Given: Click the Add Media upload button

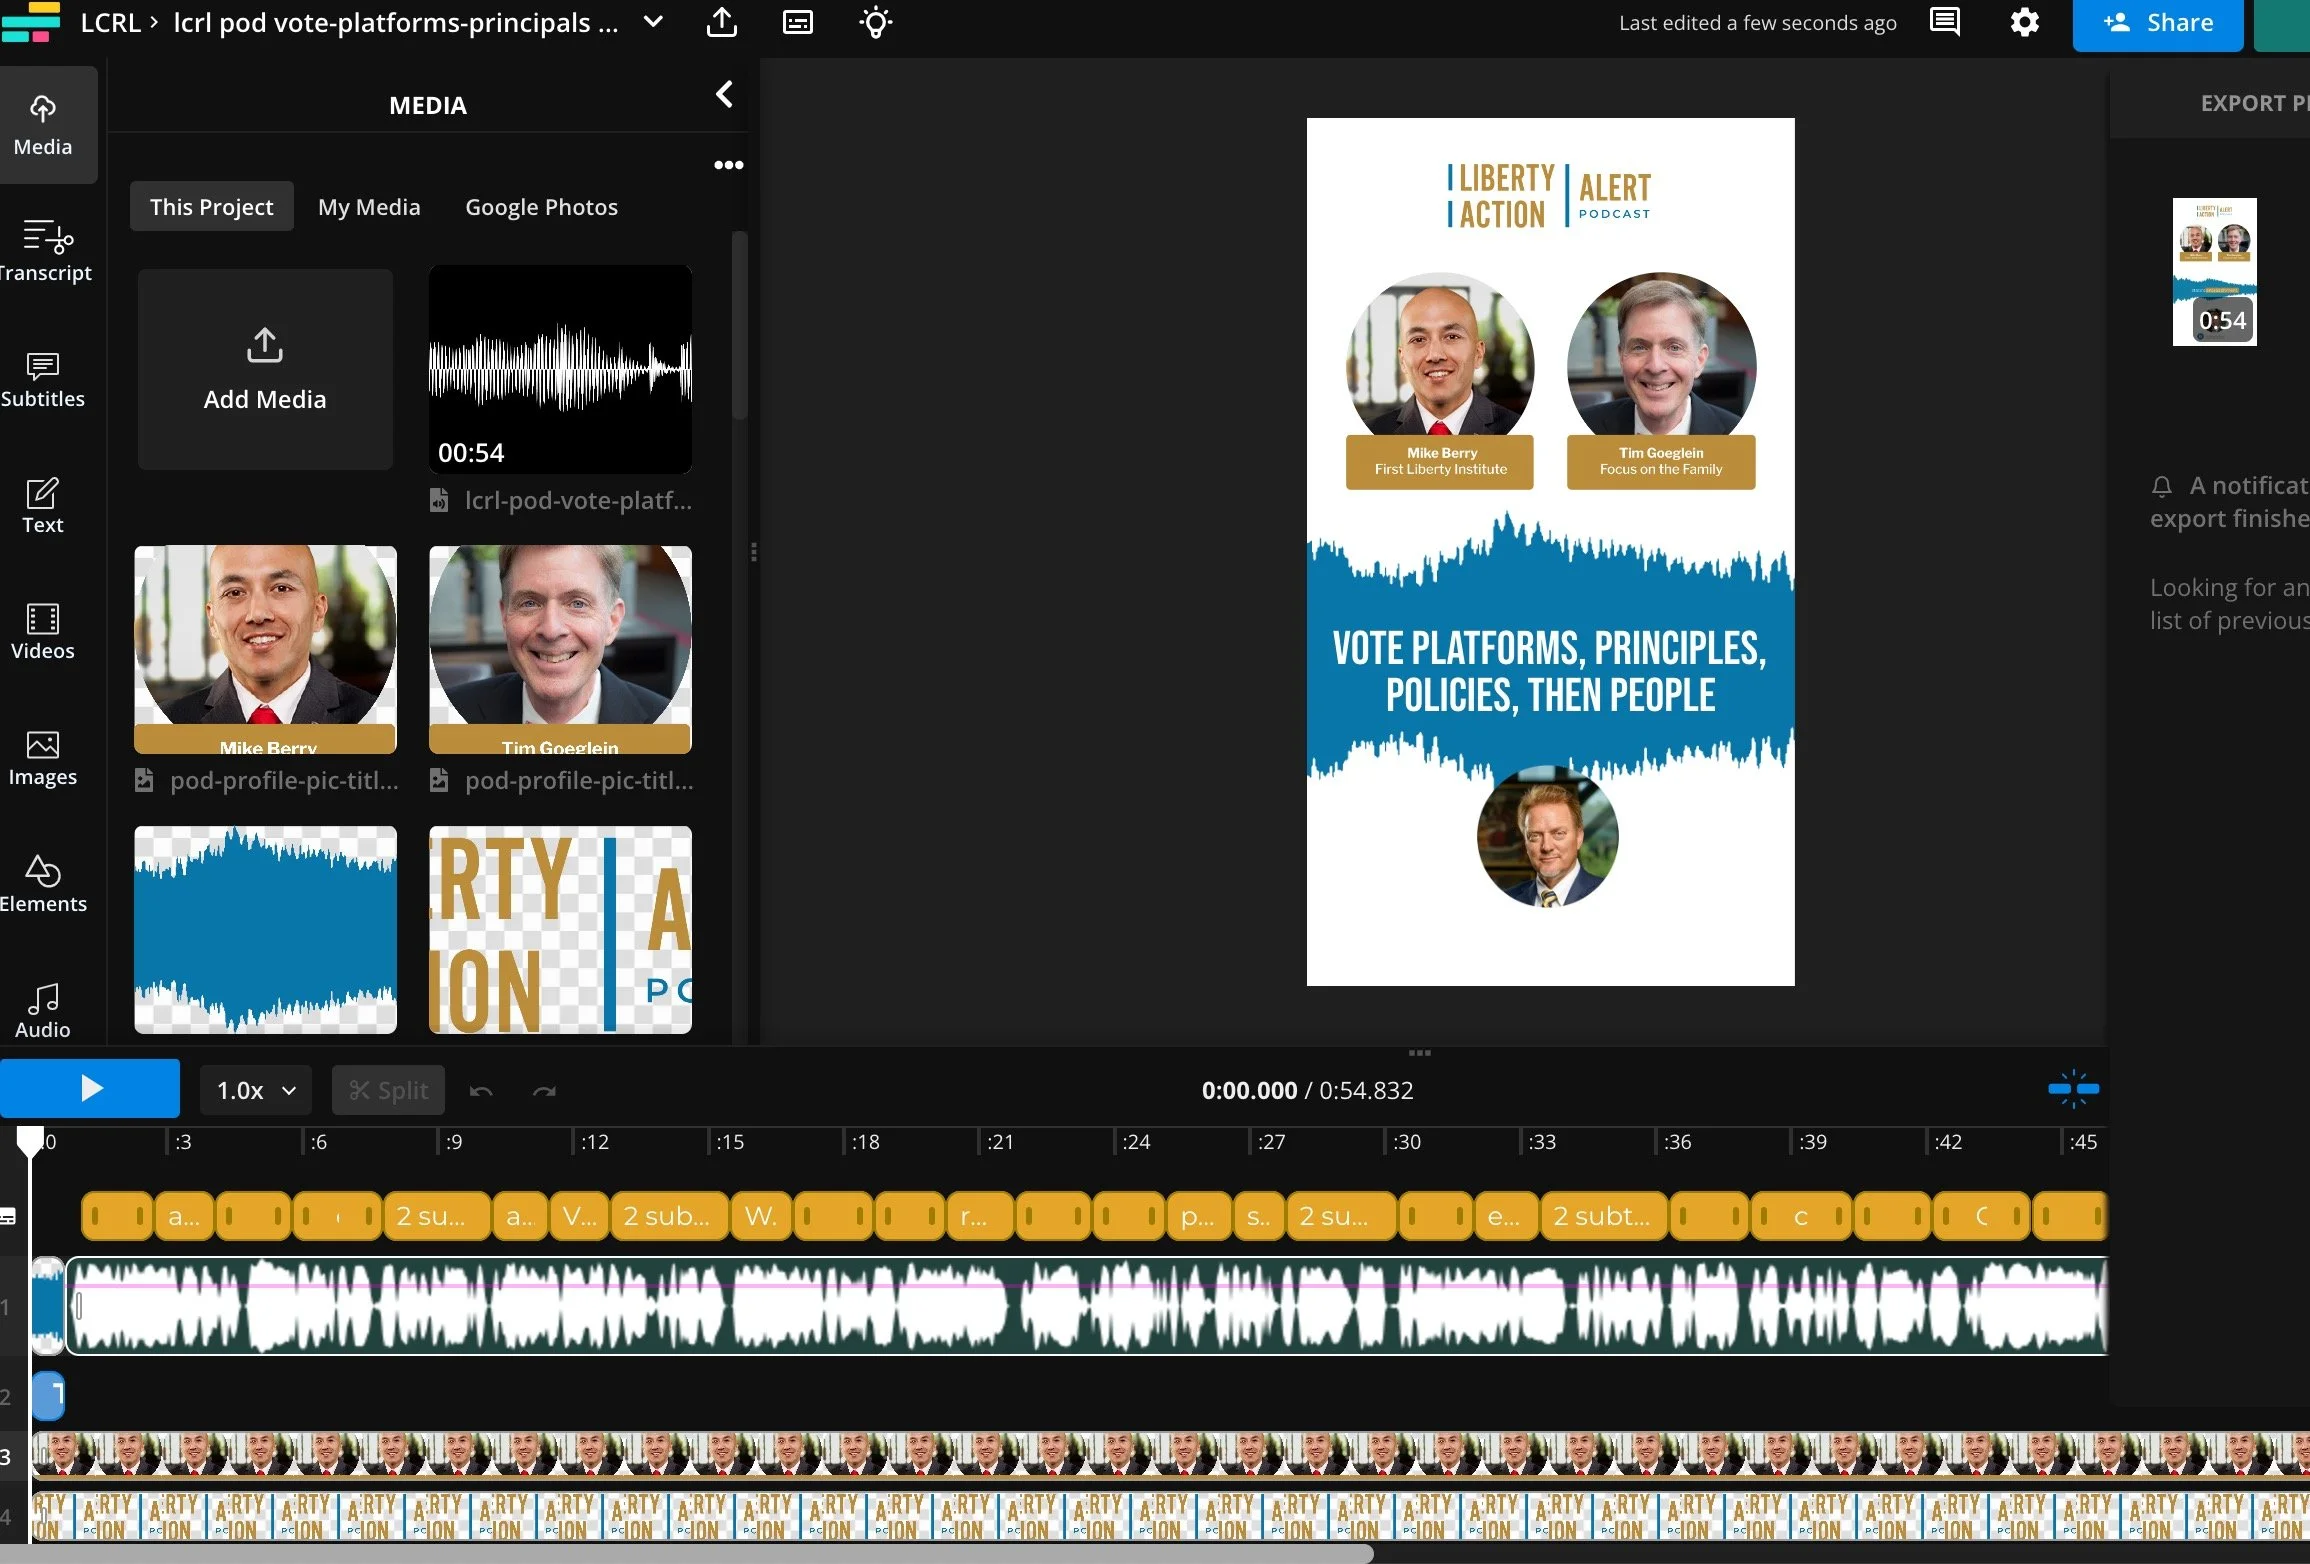Looking at the screenshot, I should click(x=265, y=369).
